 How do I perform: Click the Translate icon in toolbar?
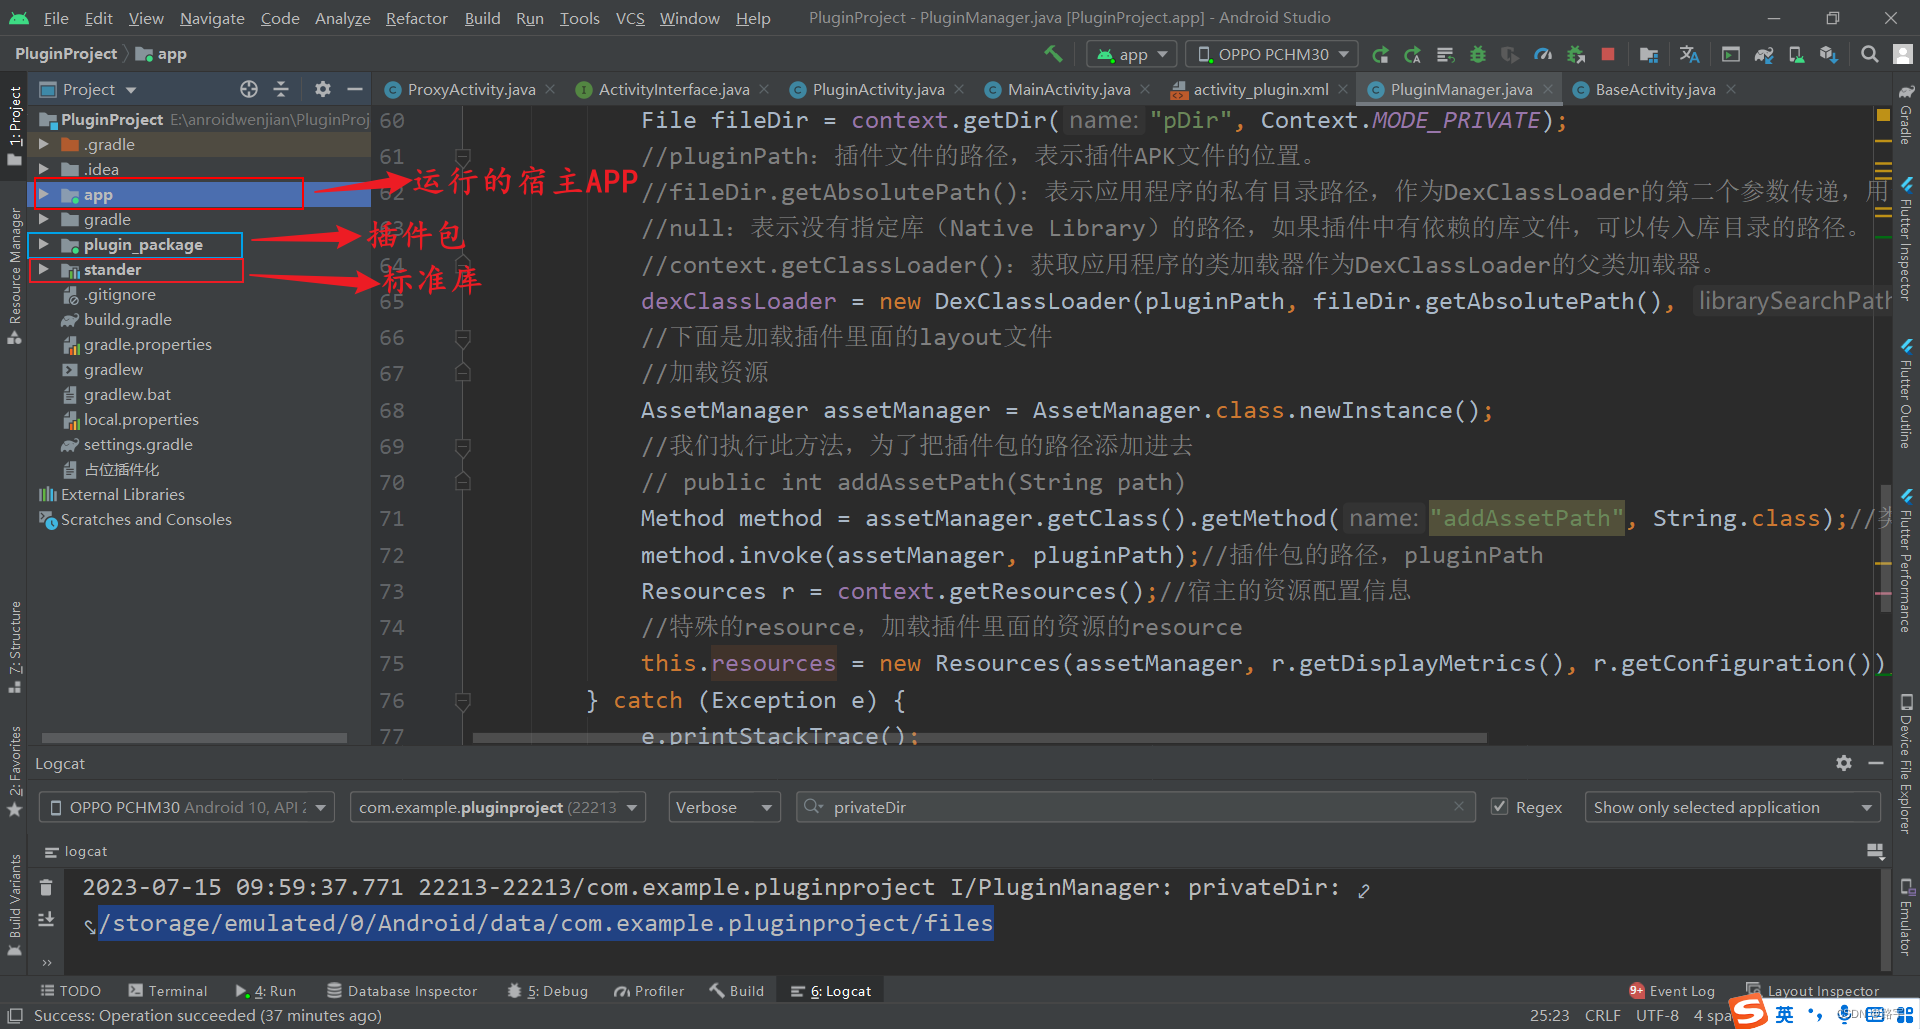tap(1690, 54)
